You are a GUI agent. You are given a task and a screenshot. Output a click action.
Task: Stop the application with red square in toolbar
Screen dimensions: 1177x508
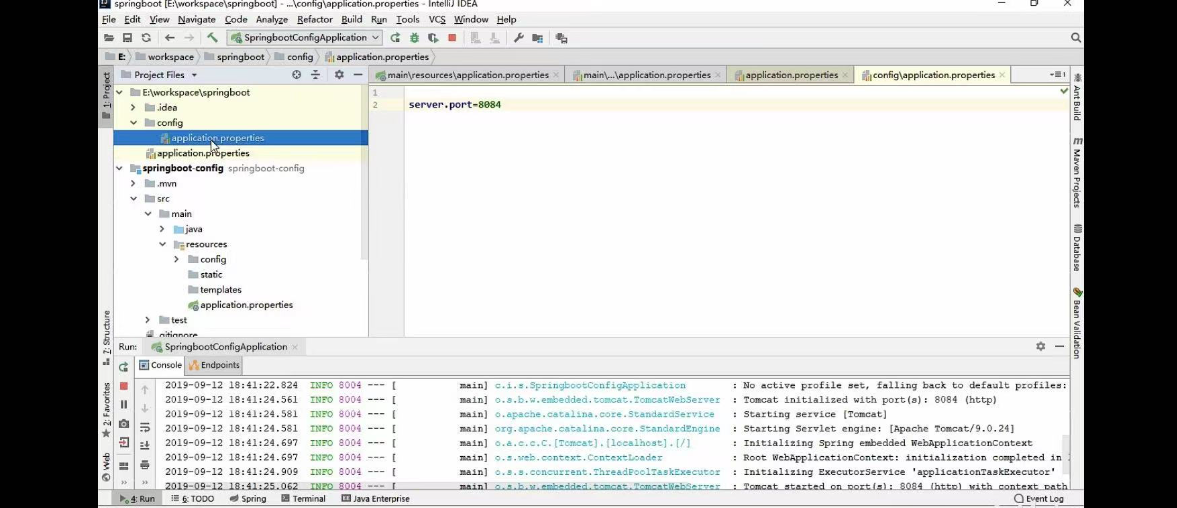click(x=452, y=38)
